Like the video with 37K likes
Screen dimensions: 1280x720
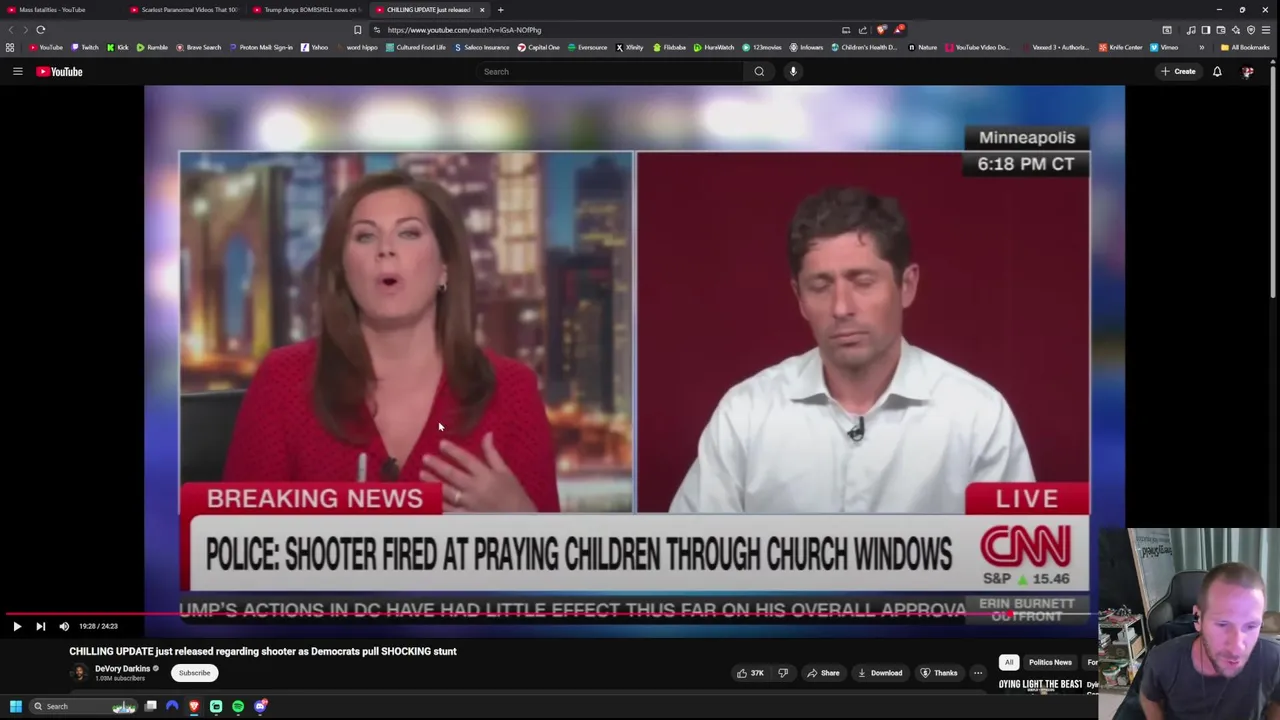click(x=750, y=673)
